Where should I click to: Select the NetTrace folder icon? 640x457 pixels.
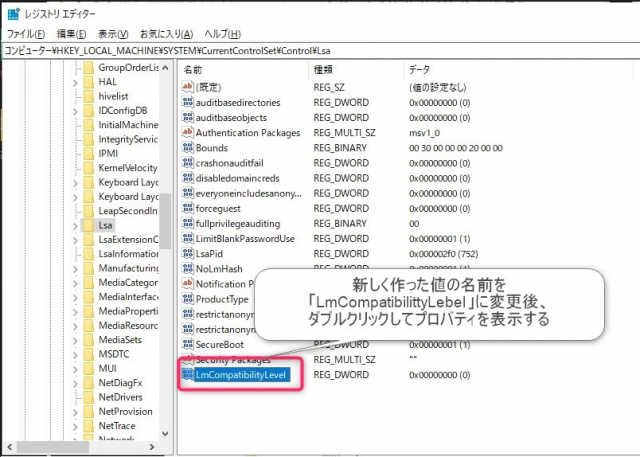(x=89, y=426)
